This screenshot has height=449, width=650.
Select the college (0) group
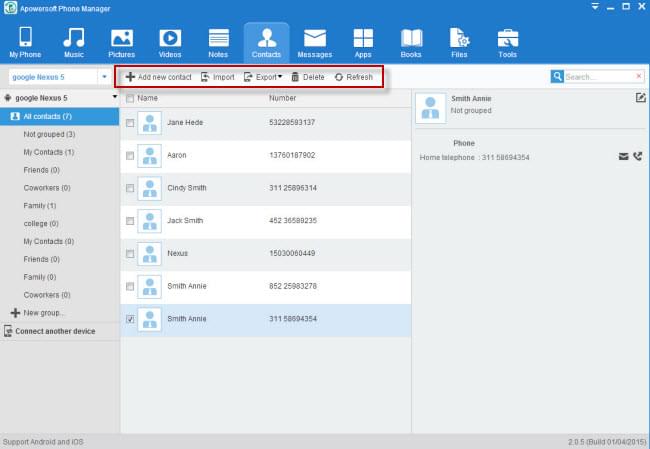pos(41,223)
